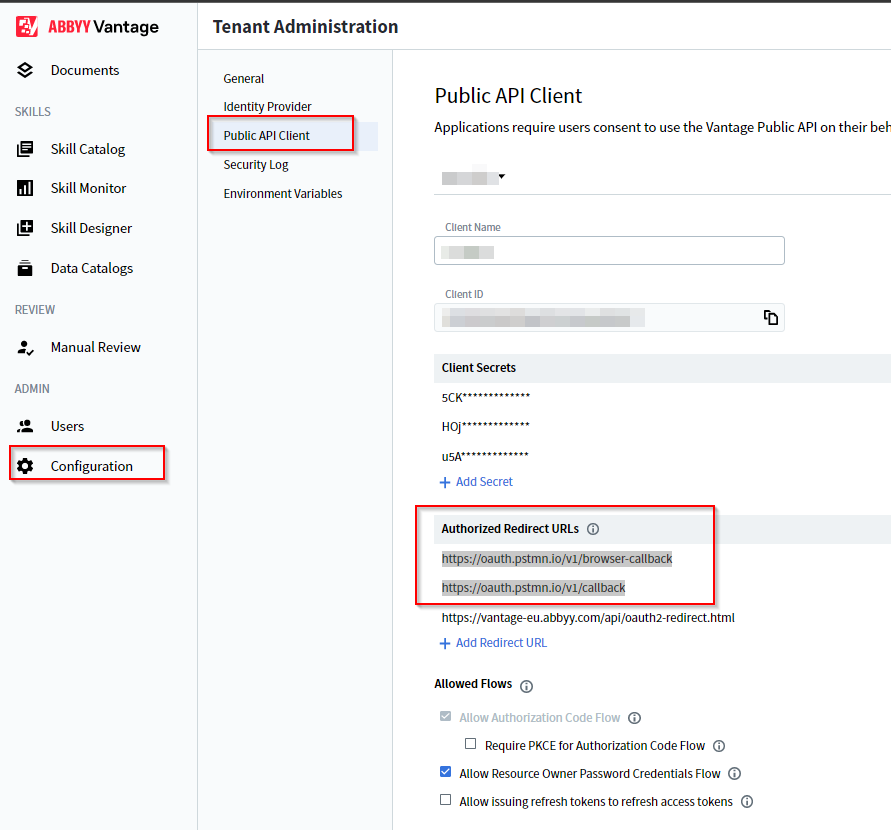
Task: Click the Users icon
Action: tap(26, 426)
